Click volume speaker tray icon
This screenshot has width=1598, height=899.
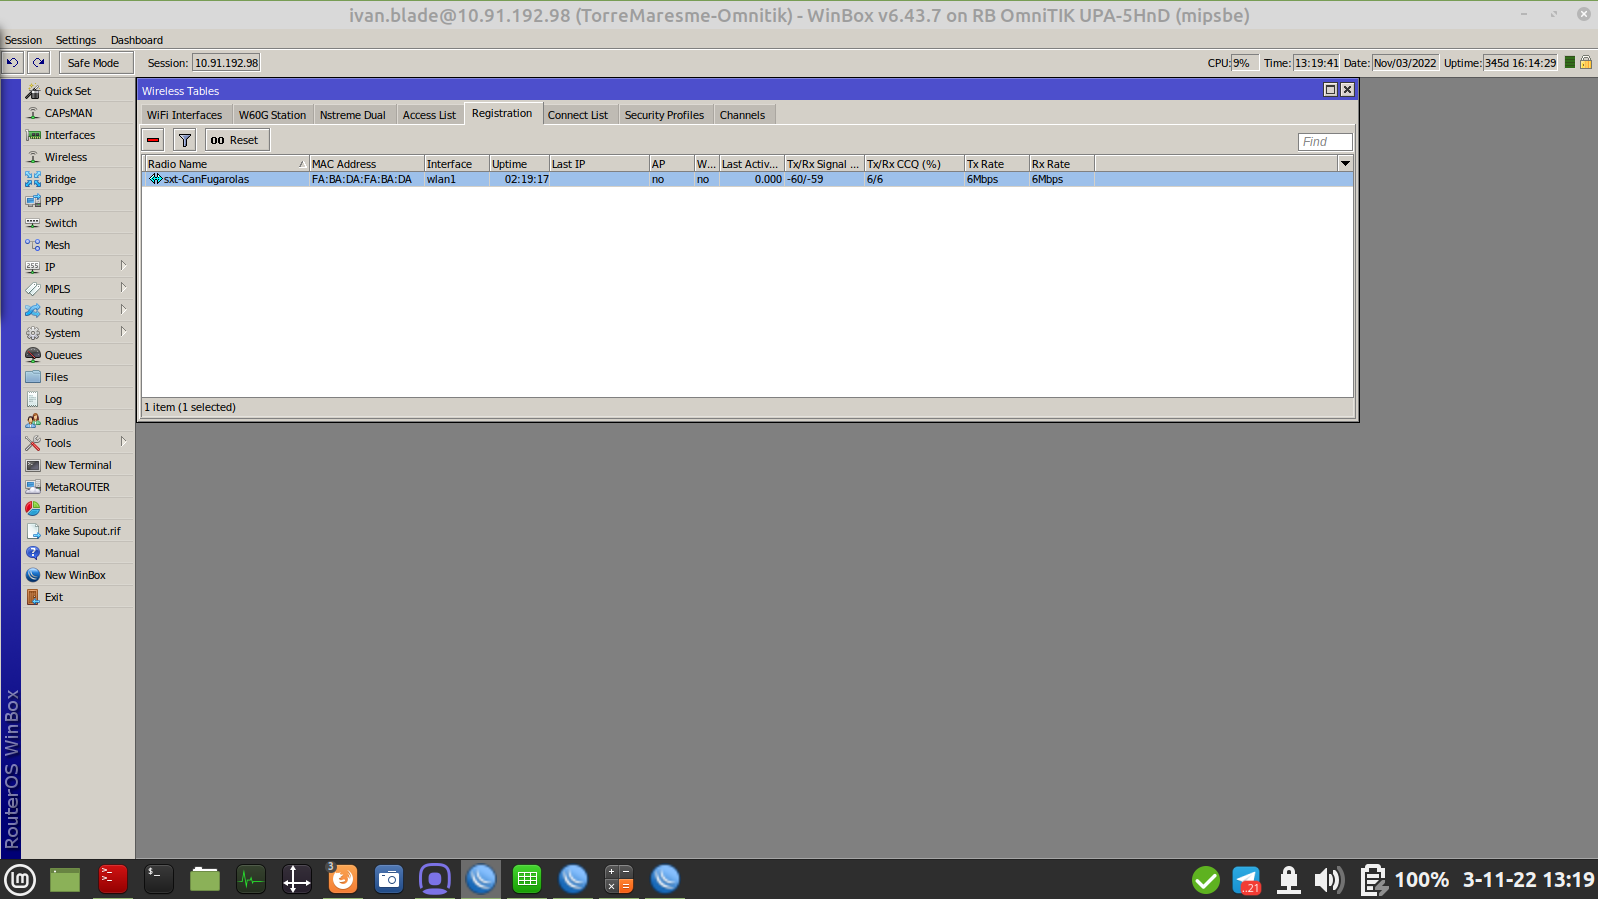tap(1329, 880)
